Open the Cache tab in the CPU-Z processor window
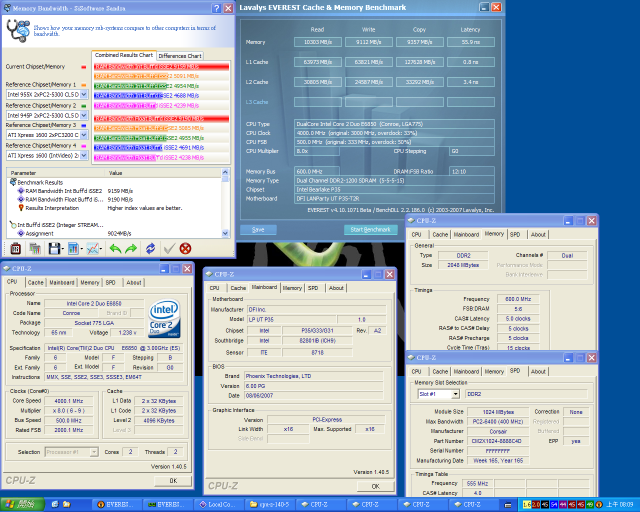This screenshot has width=640, height=512. (36, 283)
